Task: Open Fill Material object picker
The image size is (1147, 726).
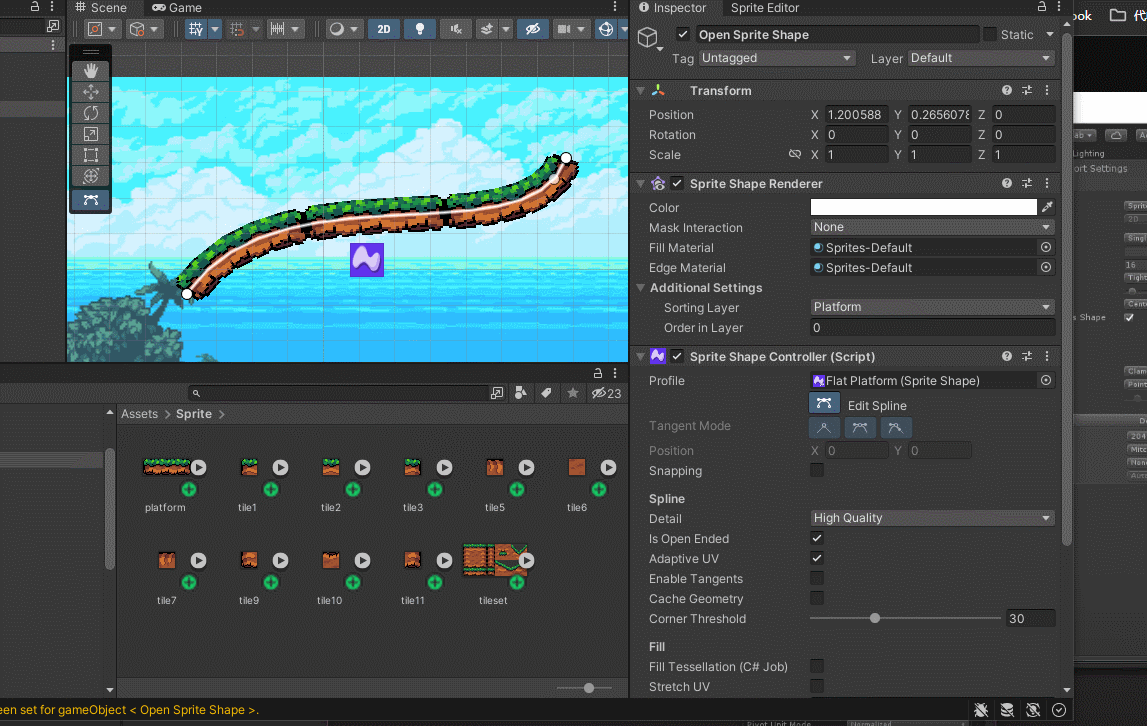Action: click(1046, 247)
